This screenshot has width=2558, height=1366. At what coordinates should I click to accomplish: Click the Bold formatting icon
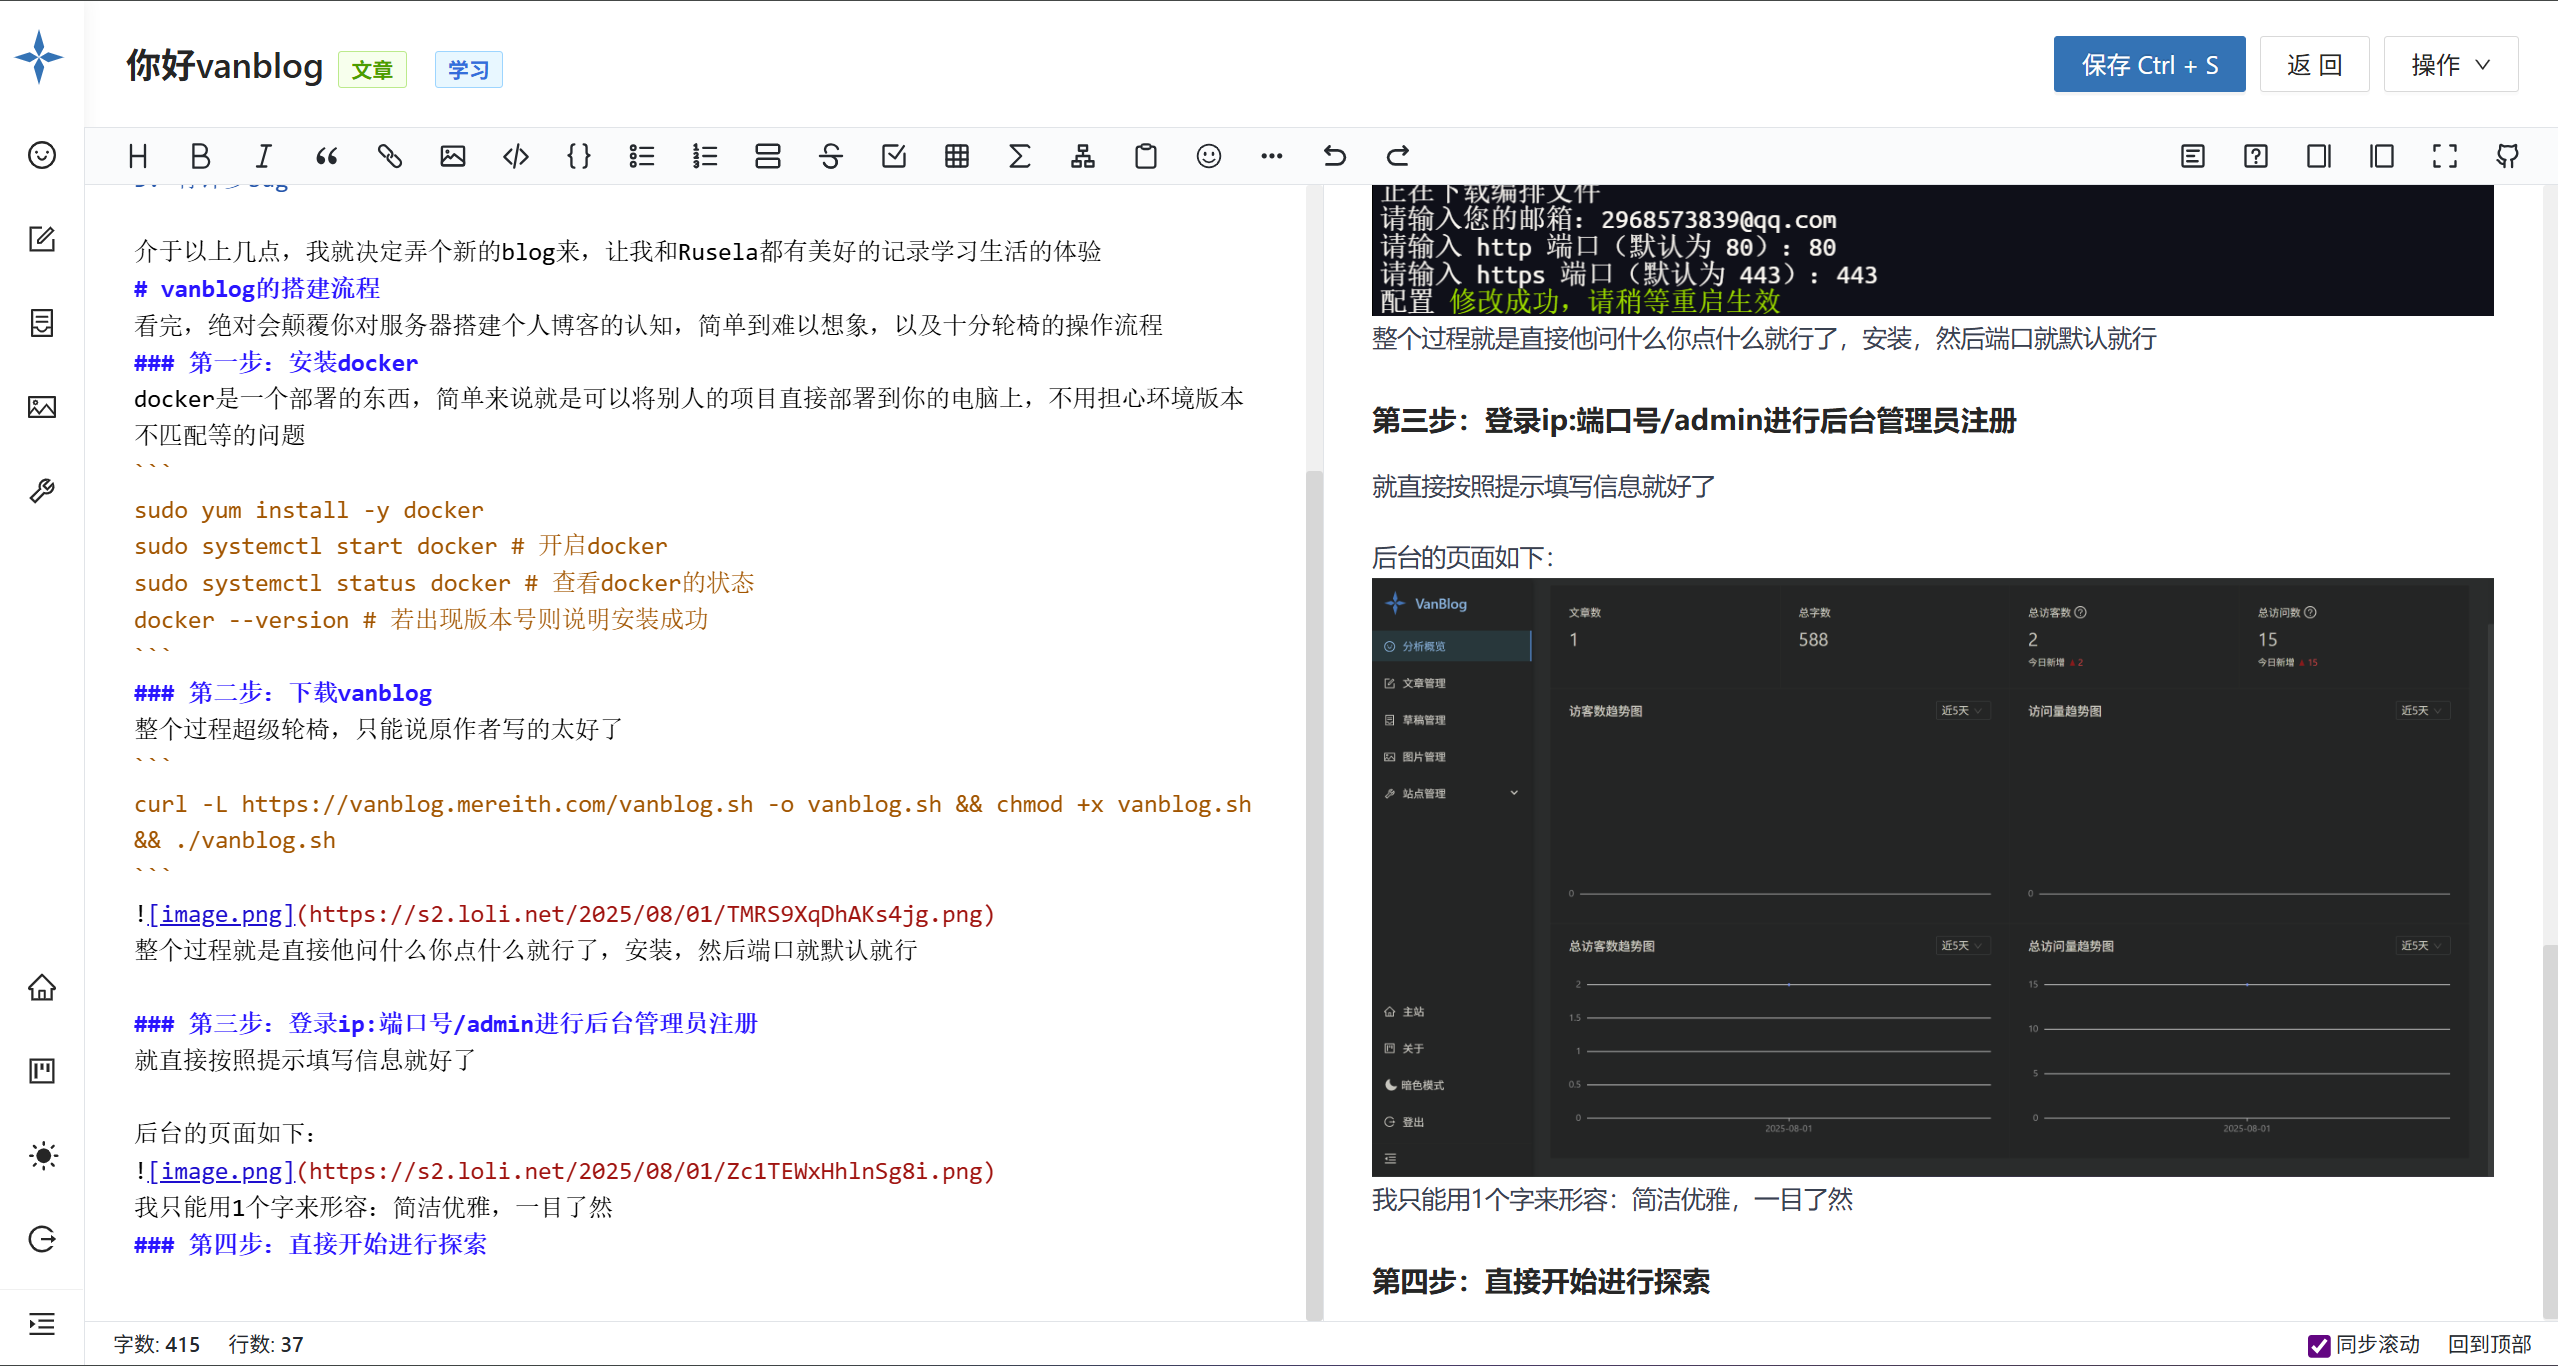click(x=200, y=156)
